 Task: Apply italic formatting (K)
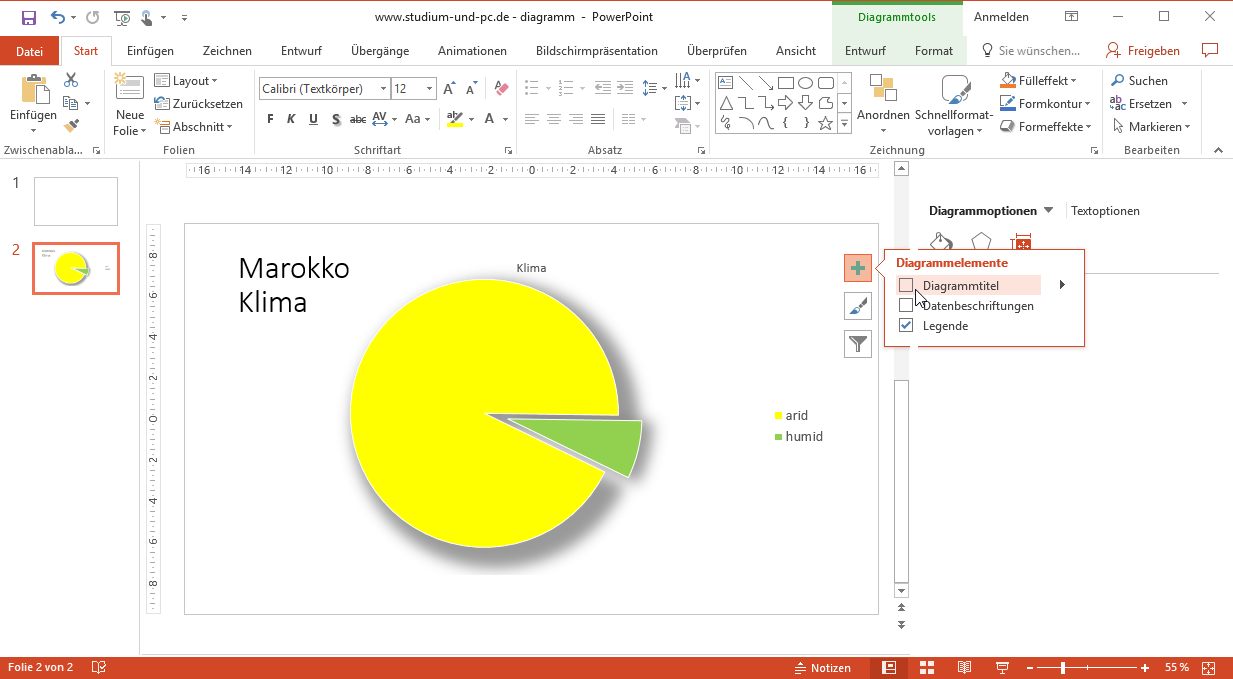pyautogui.click(x=291, y=119)
